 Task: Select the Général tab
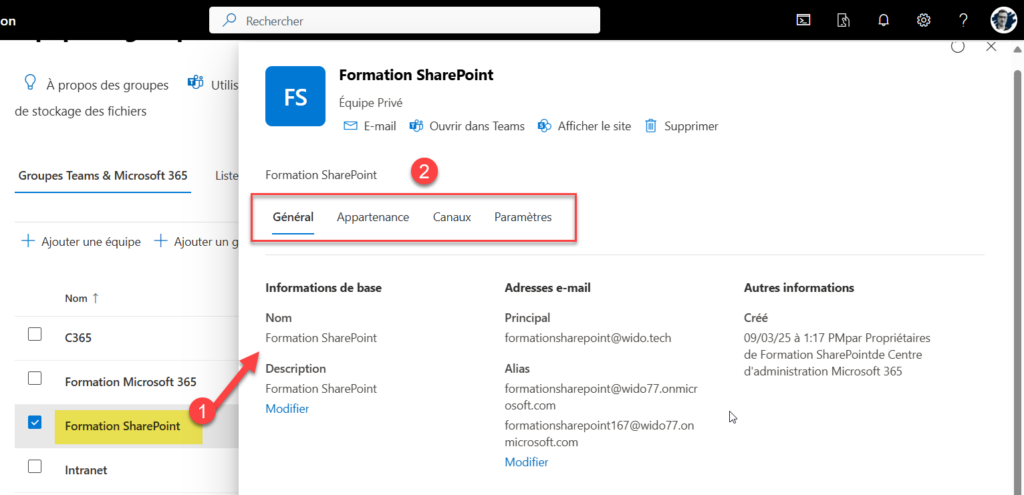coord(293,217)
